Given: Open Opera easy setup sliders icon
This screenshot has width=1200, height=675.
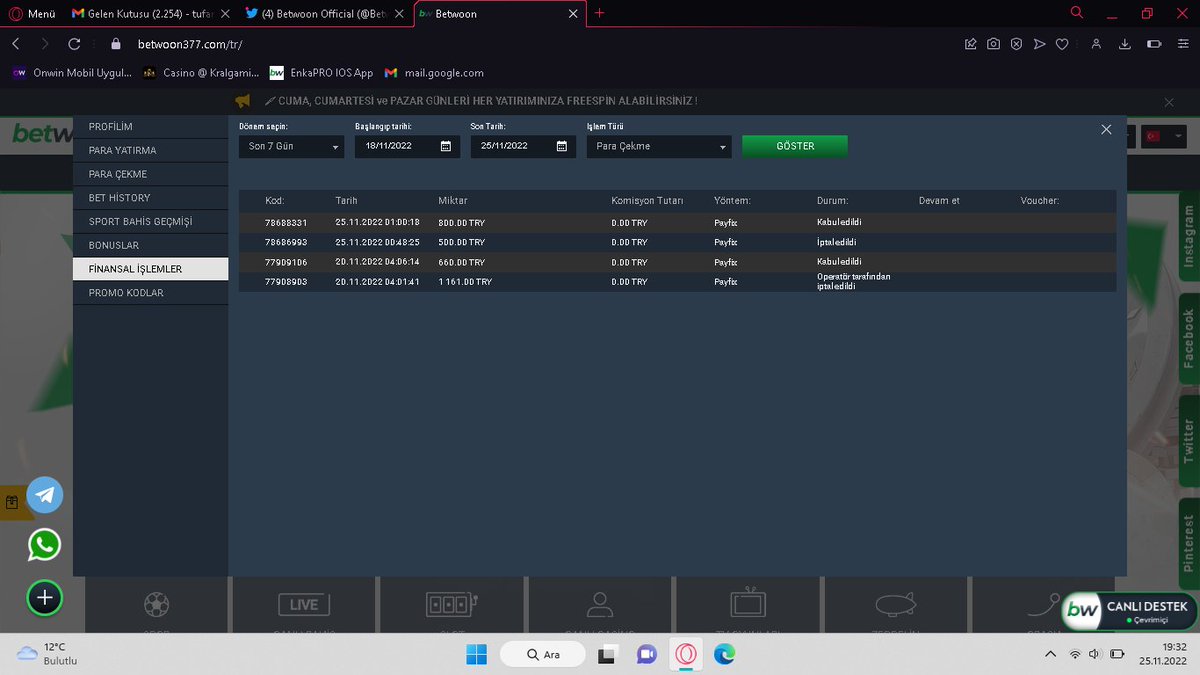Looking at the screenshot, I should (1182, 44).
